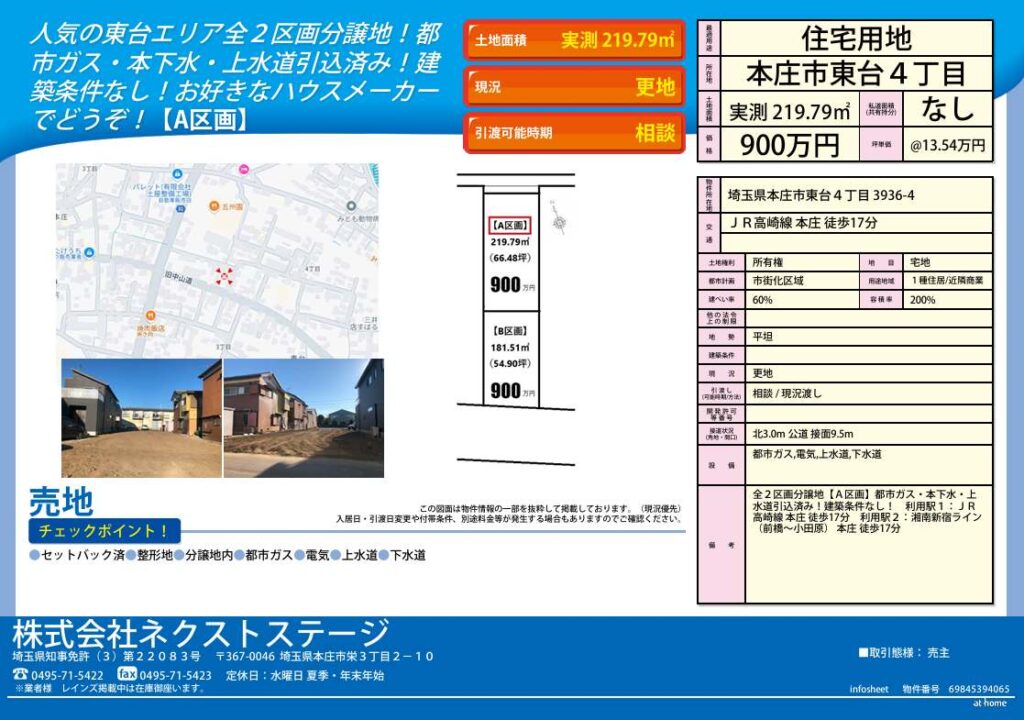Open the right land photo thumbnail
Image resolution: width=1024 pixels, height=720 pixels.
click(303, 418)
